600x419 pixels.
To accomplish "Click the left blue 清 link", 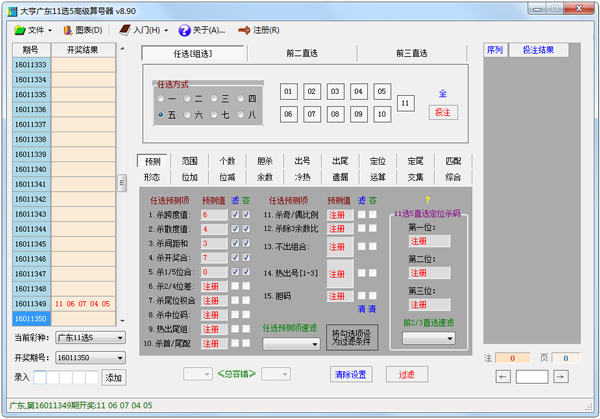I will point(361,309).
